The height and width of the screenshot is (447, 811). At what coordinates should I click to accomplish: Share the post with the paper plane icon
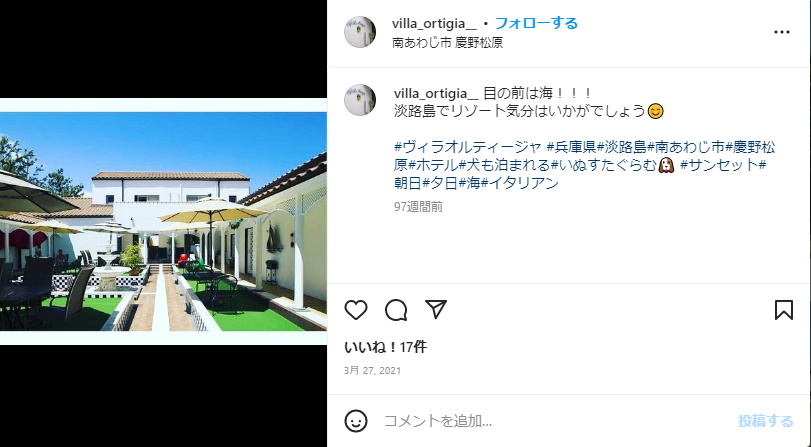[x=435, y=309]
